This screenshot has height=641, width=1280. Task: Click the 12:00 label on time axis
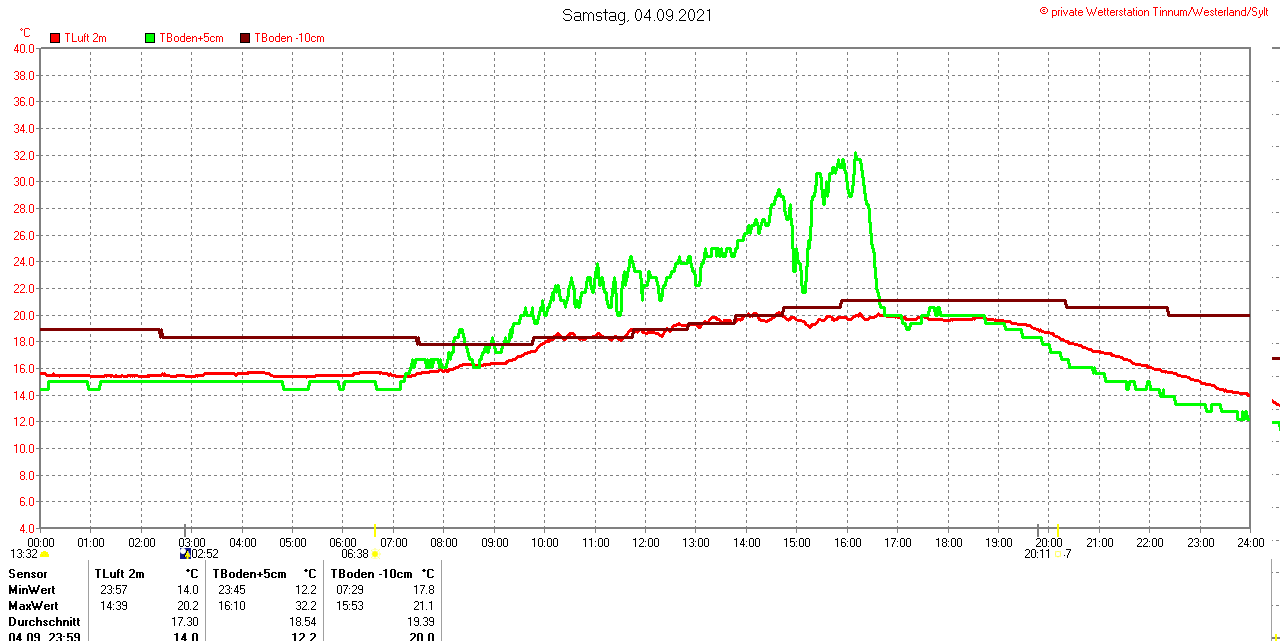pyautogui.click(x=645, y=543)
